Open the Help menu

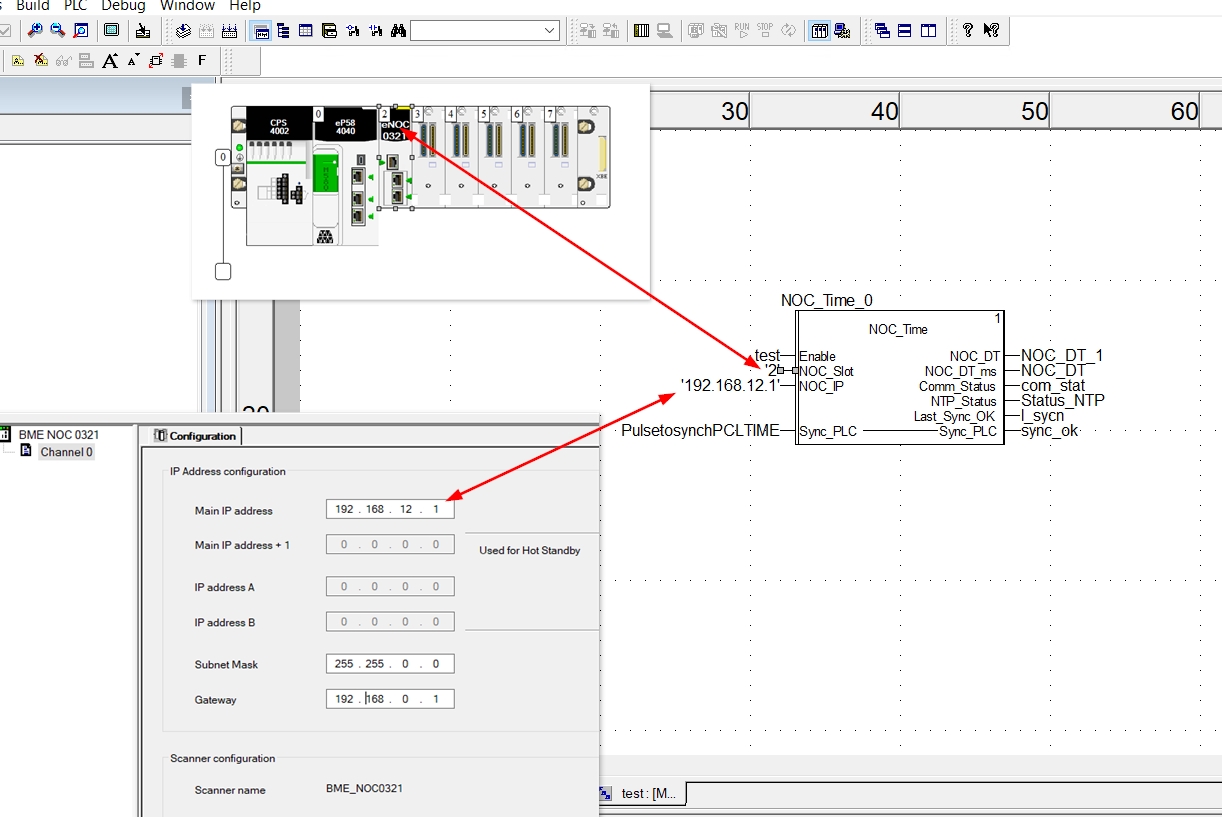[x=245, y=6]
